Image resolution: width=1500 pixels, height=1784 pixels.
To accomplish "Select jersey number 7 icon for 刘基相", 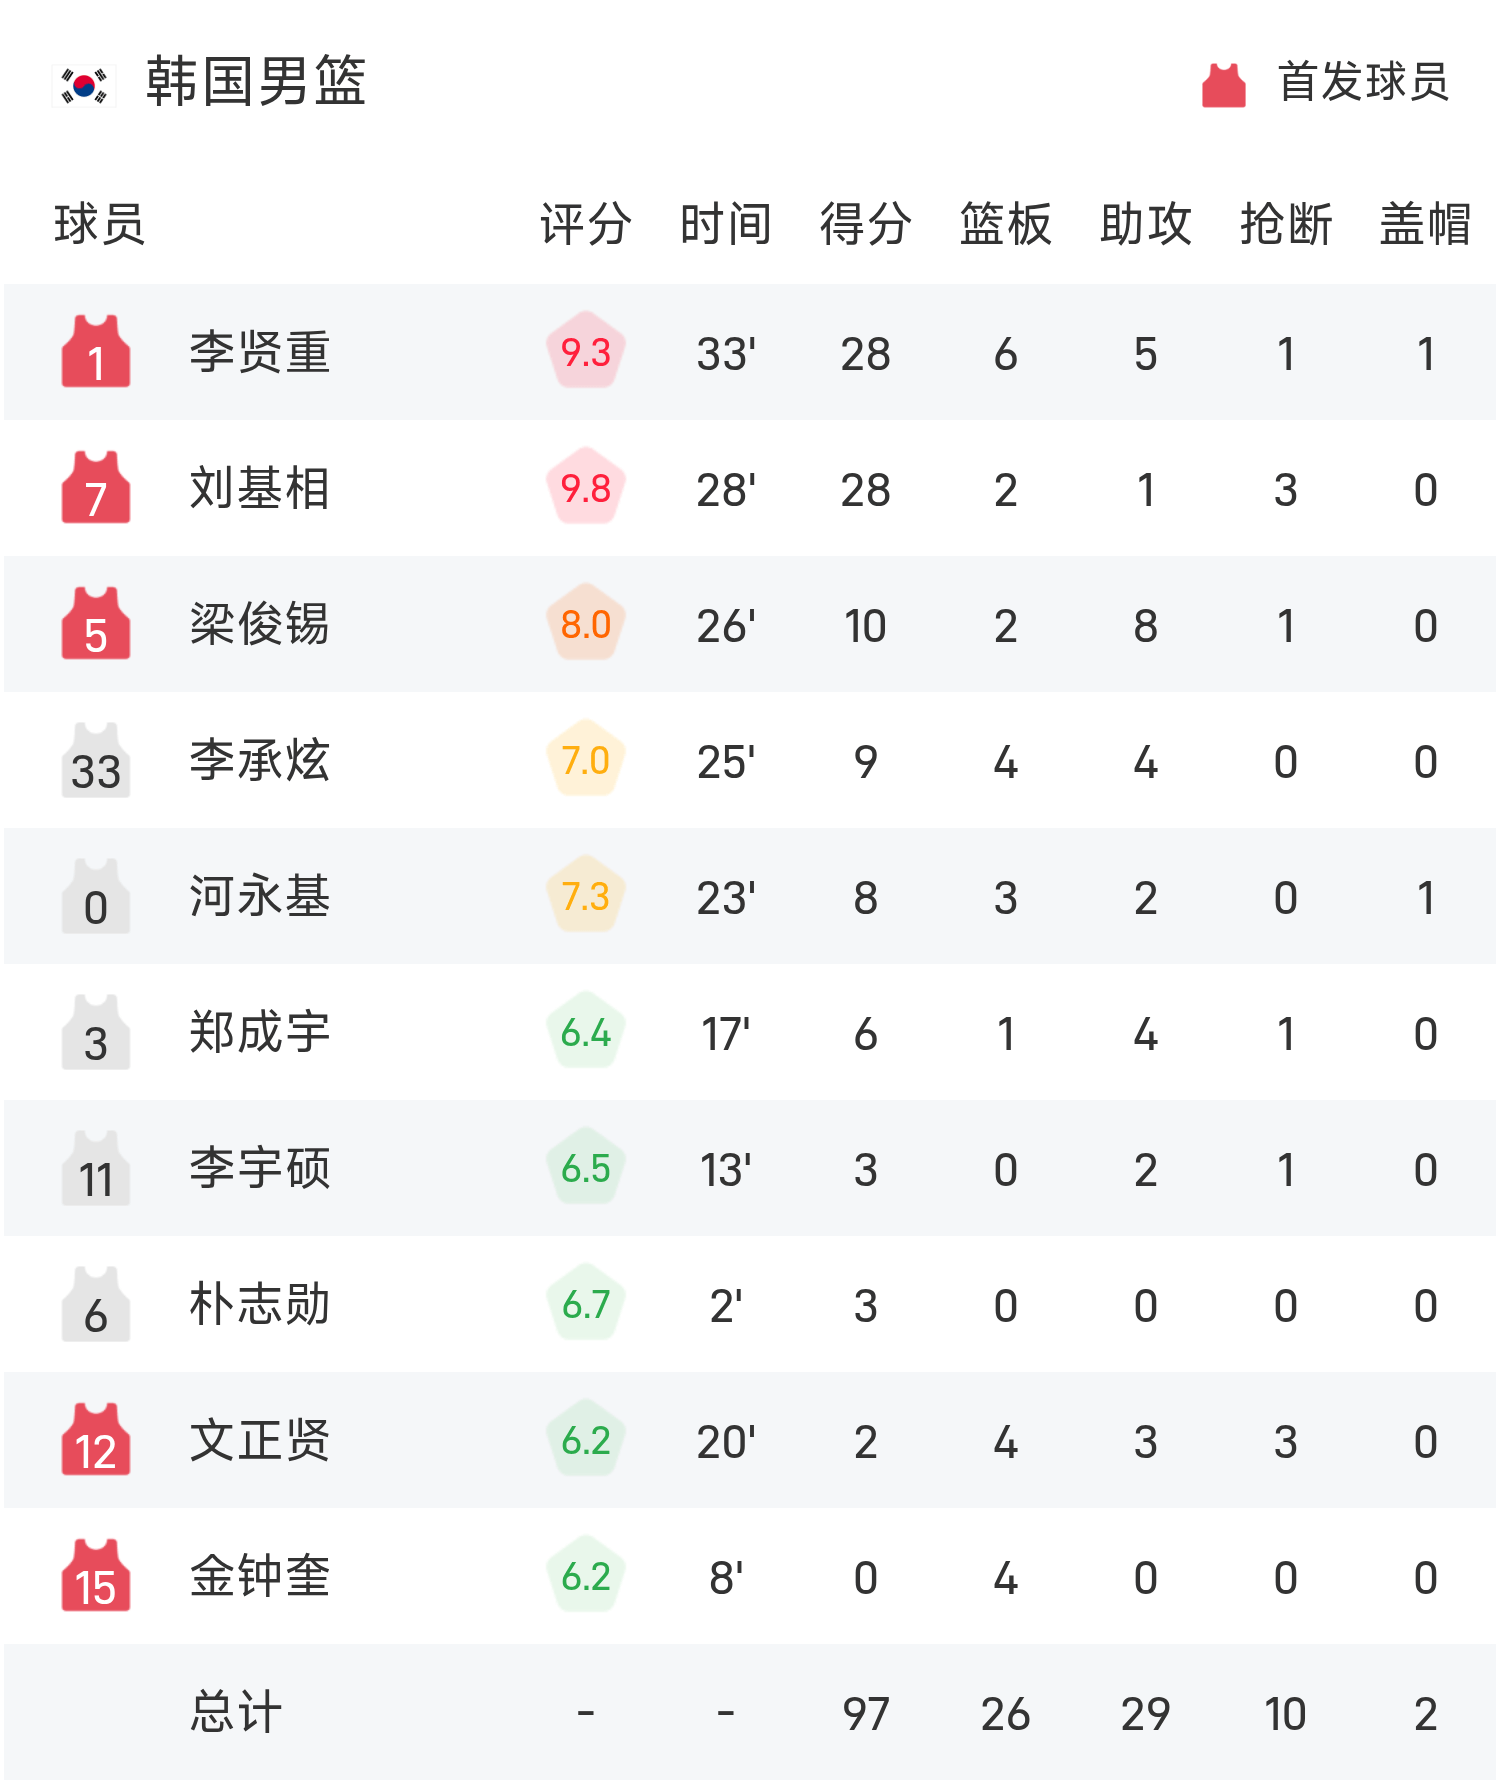I will (x=96, y=487).
